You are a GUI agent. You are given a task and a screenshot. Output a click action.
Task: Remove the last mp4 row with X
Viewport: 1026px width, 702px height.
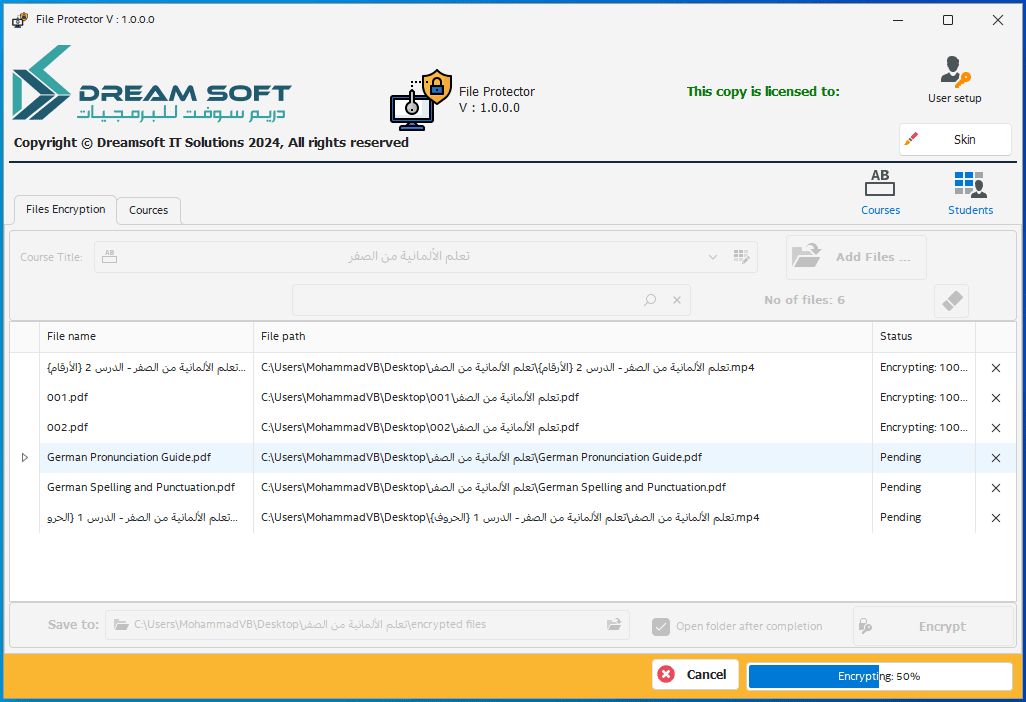tap(995, 518)
